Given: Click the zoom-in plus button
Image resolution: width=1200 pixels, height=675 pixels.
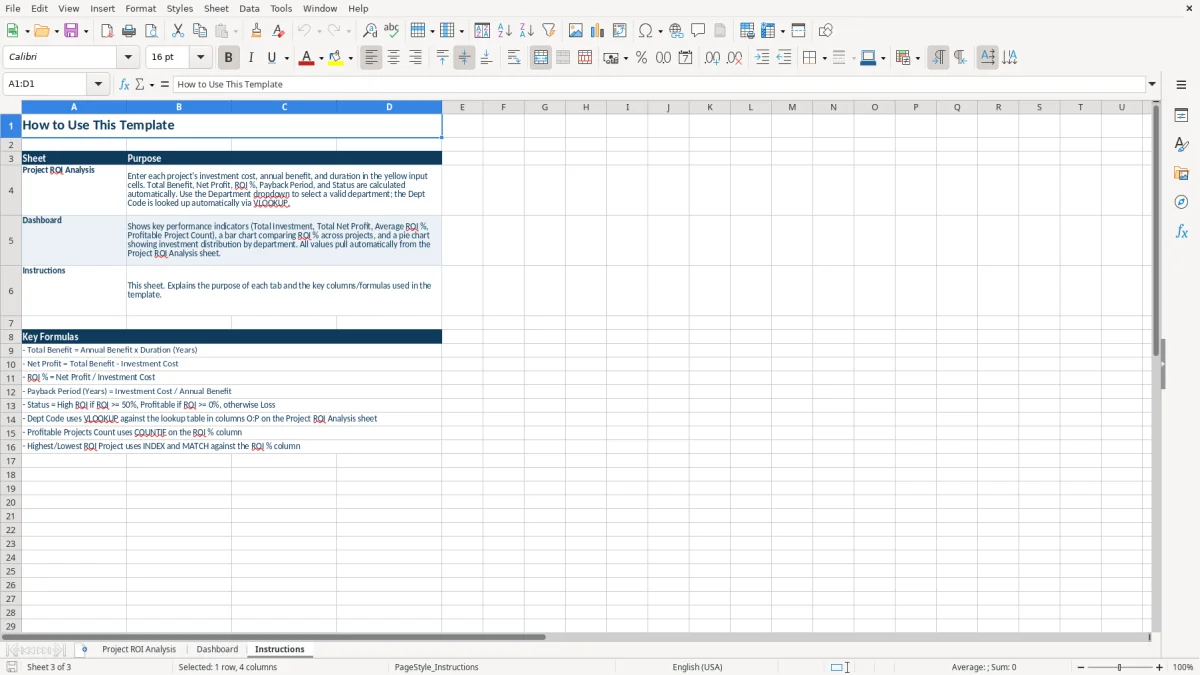Looking at the screenshot, I should click(1160, 667).
